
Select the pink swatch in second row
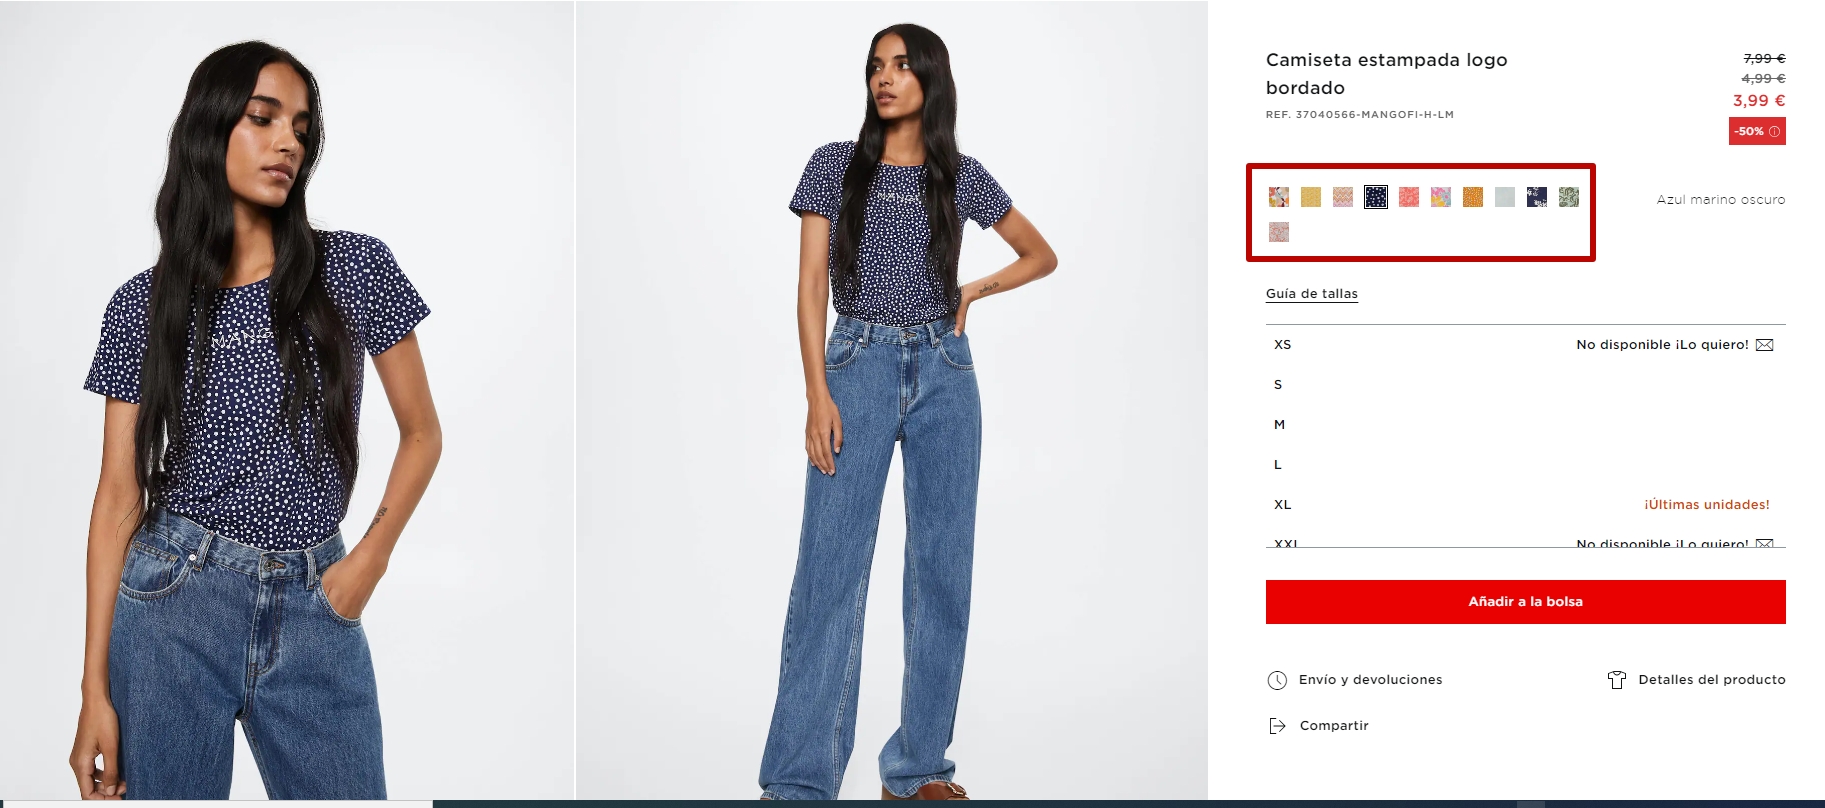click(x=1279, y=232)
